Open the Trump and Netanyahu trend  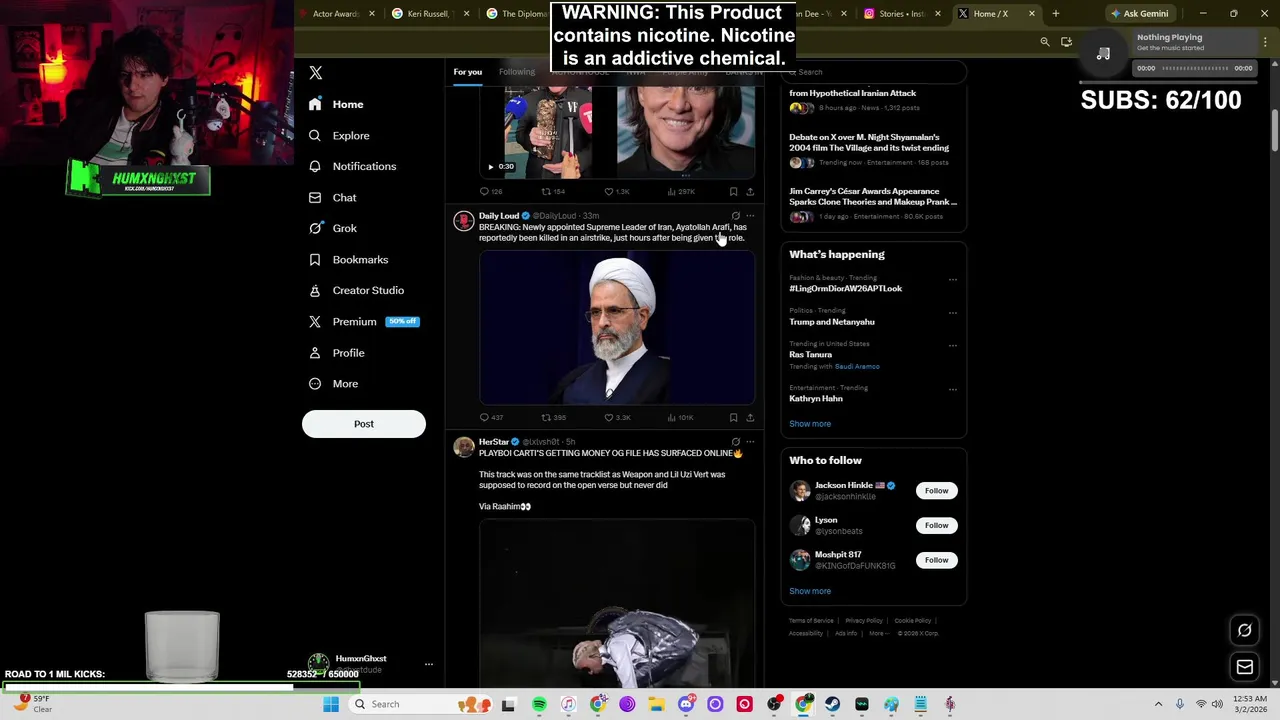[x=832, y=322]
